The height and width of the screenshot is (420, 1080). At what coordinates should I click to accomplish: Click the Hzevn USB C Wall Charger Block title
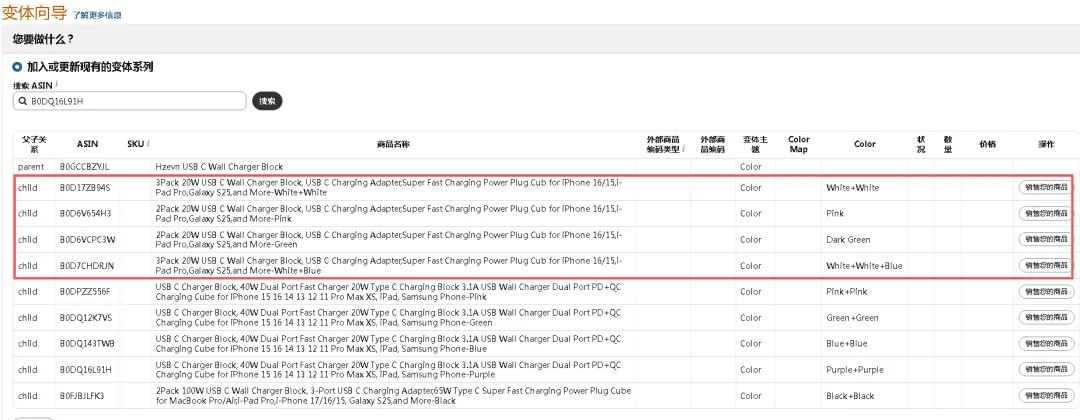click(x=219, y=167)
